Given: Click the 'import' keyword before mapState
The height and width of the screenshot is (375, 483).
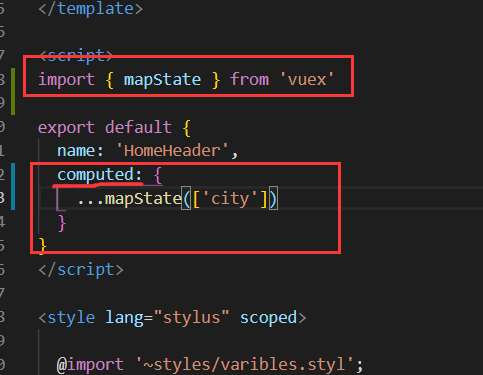Looking at the screenshot, I should click(x=66, y=80).
